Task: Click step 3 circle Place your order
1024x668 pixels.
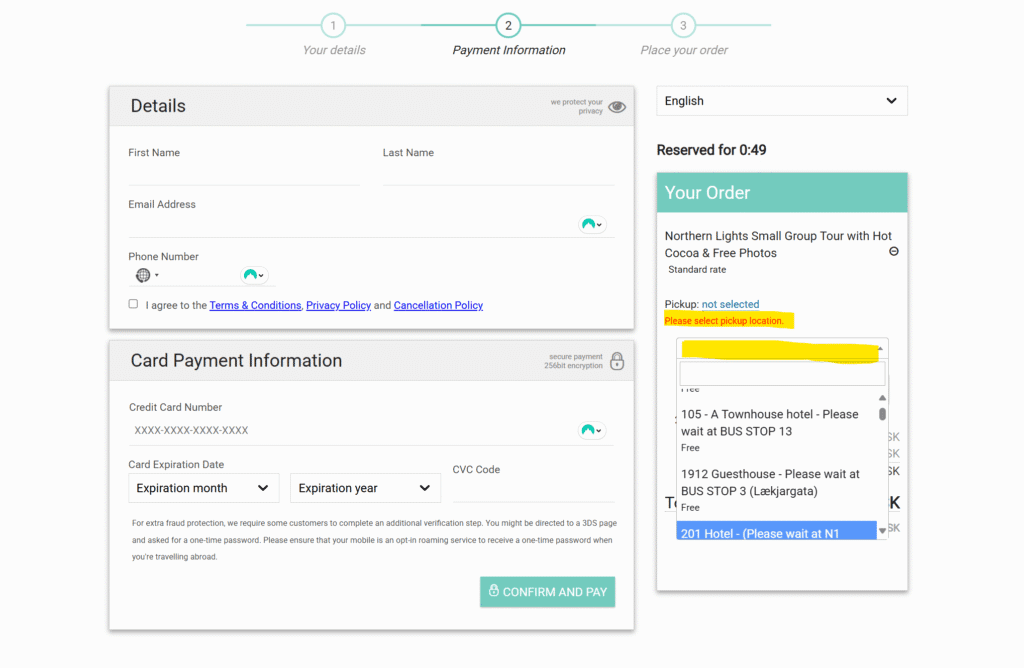Action: coord(683,26)
